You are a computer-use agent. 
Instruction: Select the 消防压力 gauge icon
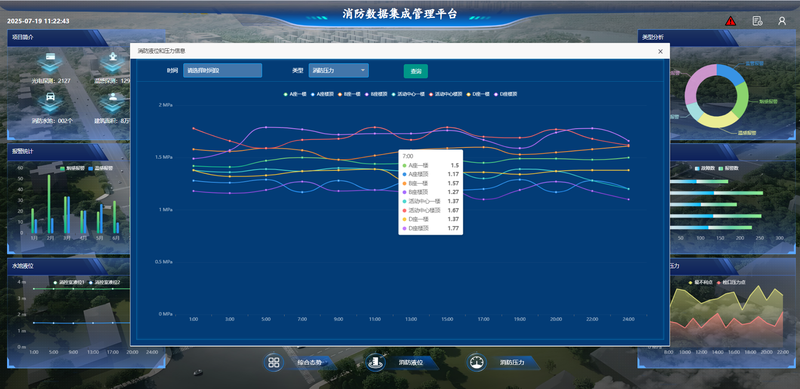click(477, 362)
